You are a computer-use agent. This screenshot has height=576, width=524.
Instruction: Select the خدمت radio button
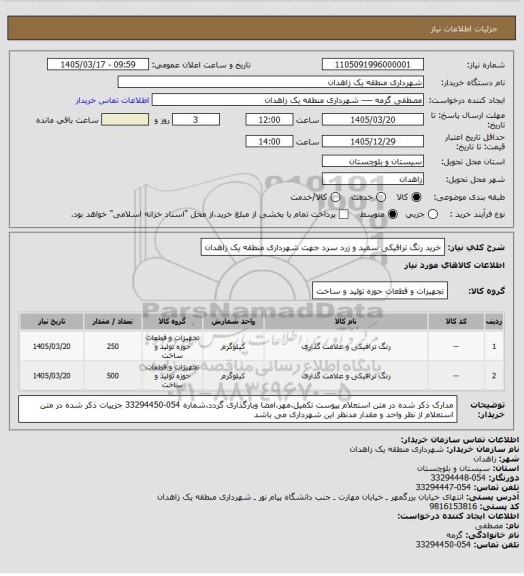click(x=381, y=197)
